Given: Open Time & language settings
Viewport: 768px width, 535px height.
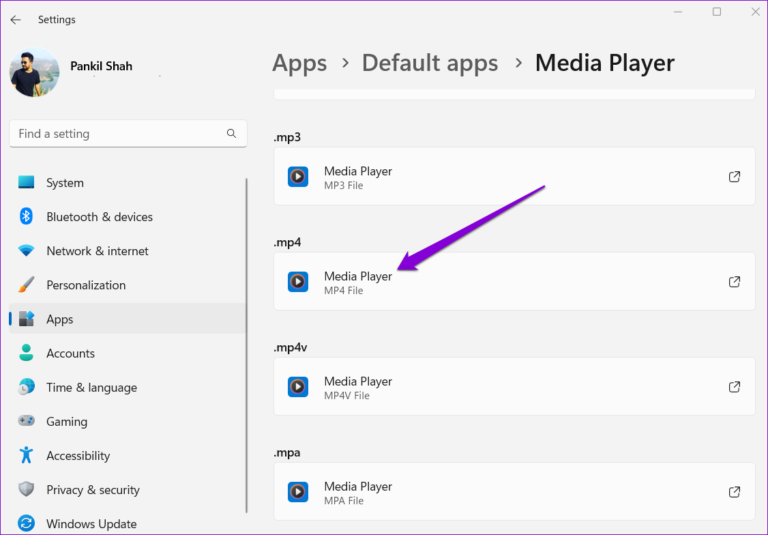Looking at the screenshot, I should (x=127, y=387).
